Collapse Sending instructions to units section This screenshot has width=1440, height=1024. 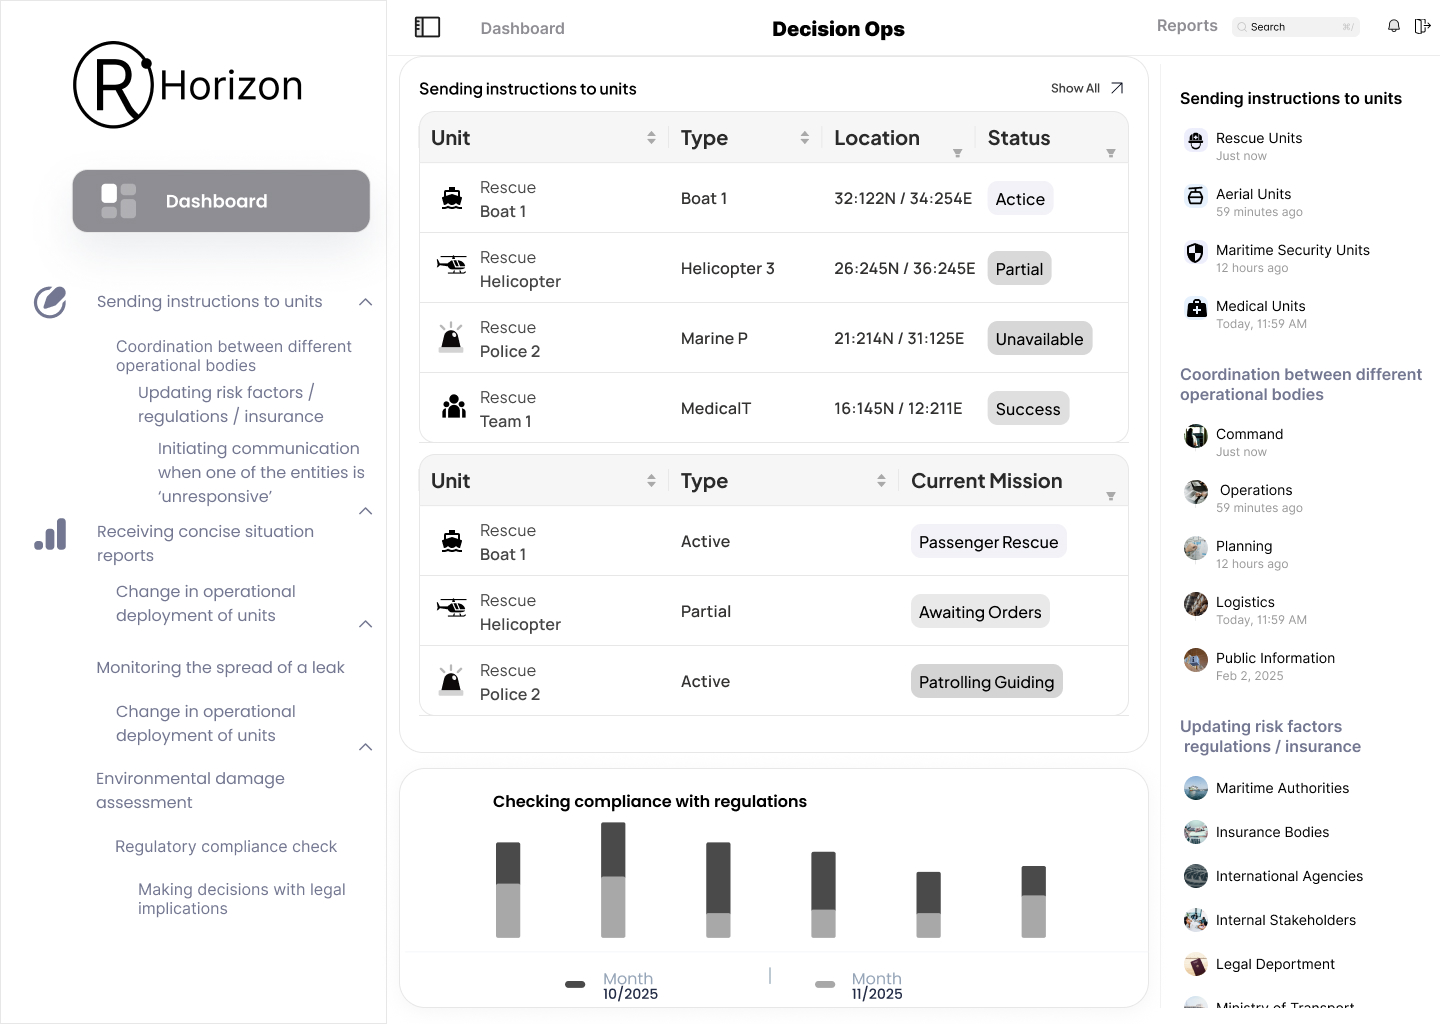[366, 302]
